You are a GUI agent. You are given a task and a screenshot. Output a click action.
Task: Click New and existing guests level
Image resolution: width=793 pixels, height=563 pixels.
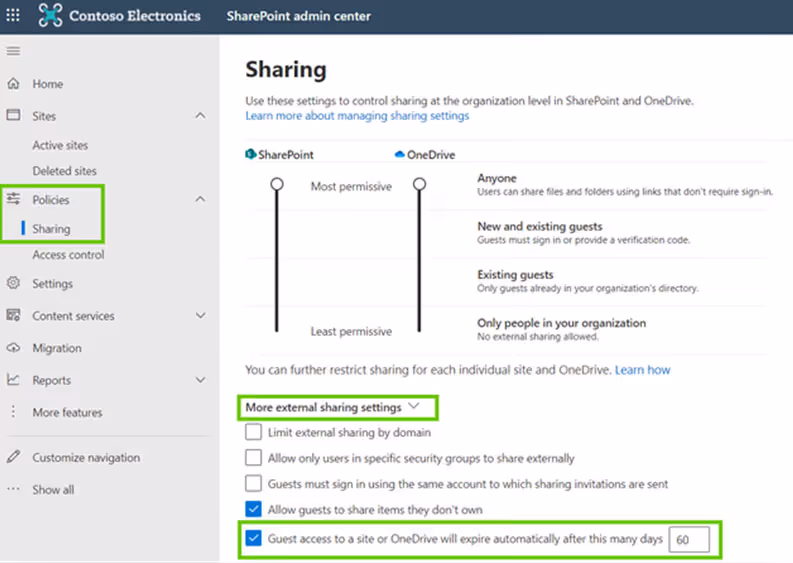pyautogui.click(x=540, y=226)
